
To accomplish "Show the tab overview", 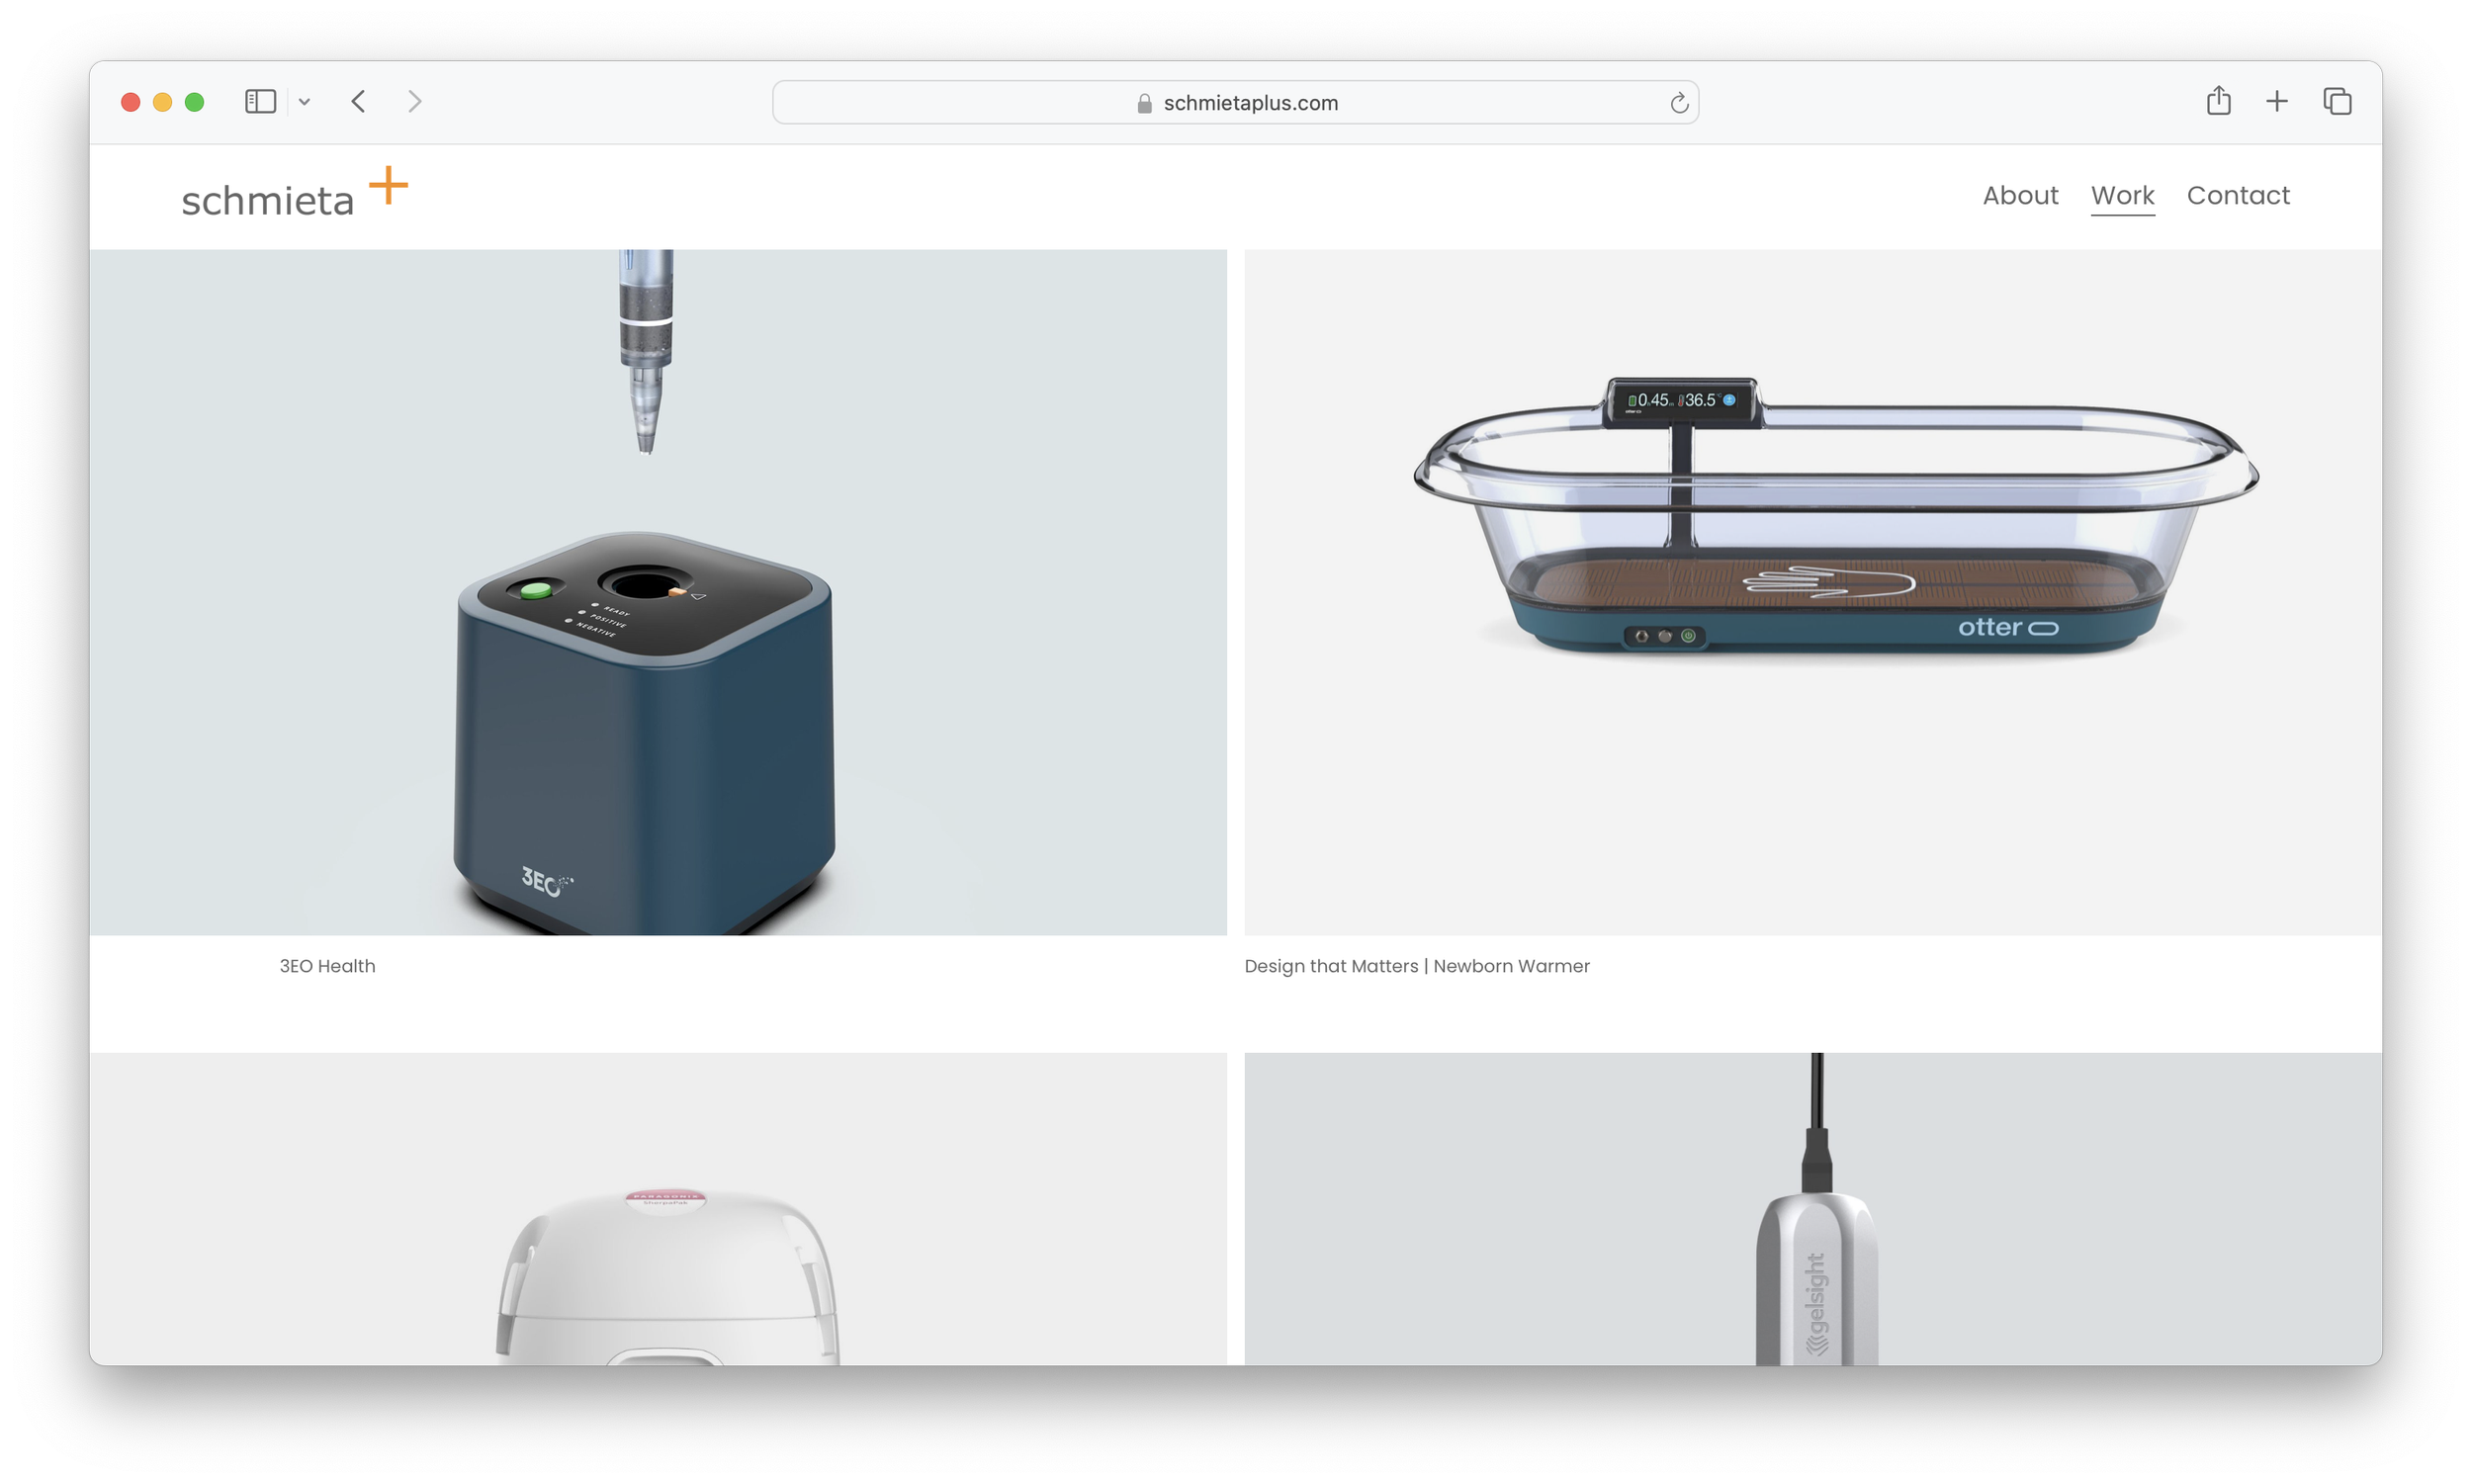I will click(x=2337, y=101).
